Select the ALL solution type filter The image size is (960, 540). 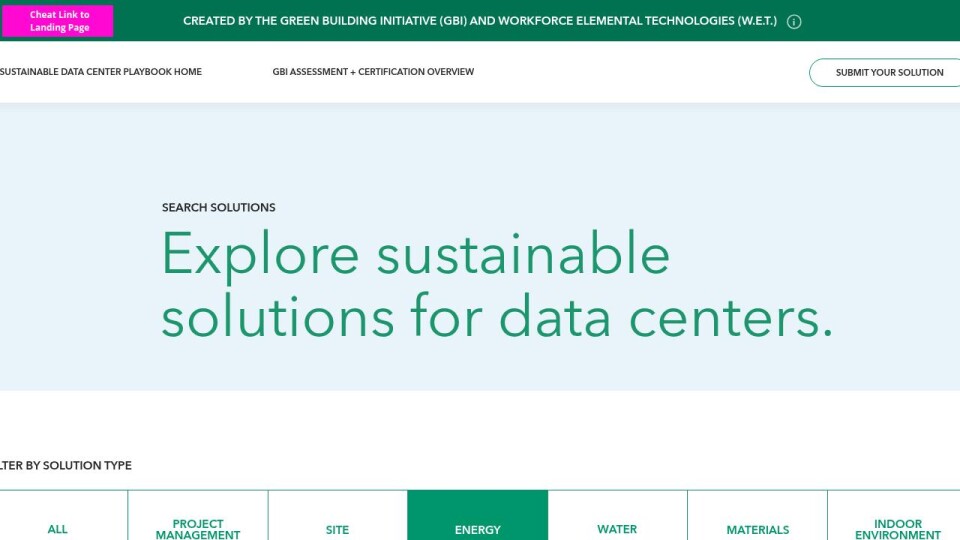click(58, 529)
